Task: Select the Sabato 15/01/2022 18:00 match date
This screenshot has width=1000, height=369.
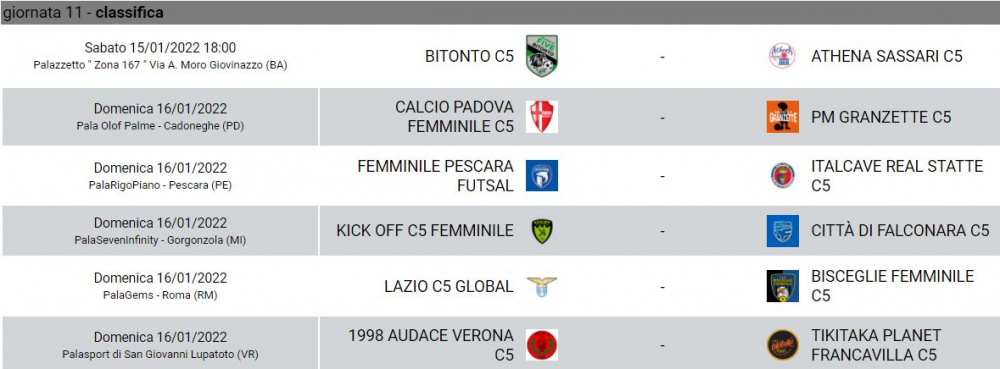Action: [160, 48]
